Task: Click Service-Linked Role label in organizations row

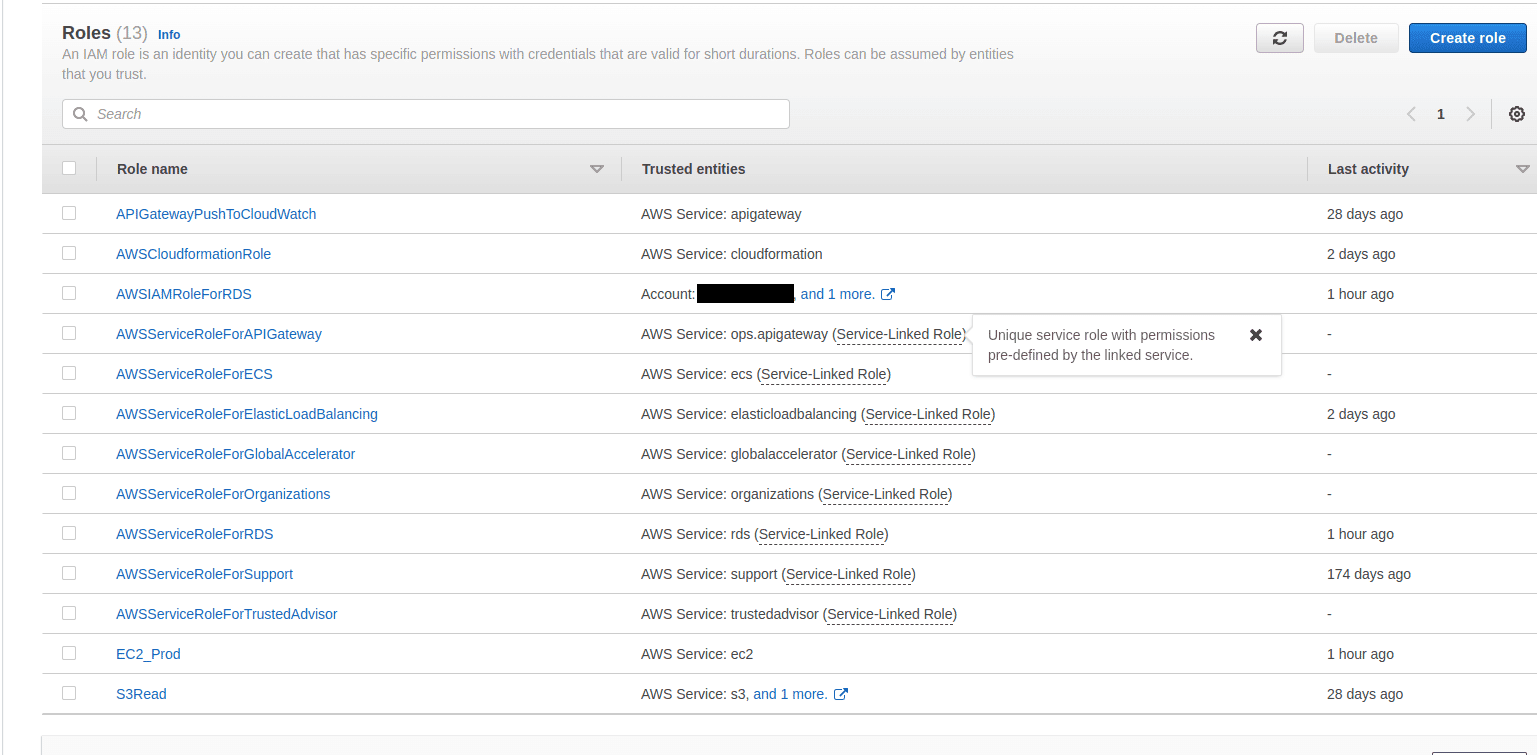Action: (x=885, y=494)
